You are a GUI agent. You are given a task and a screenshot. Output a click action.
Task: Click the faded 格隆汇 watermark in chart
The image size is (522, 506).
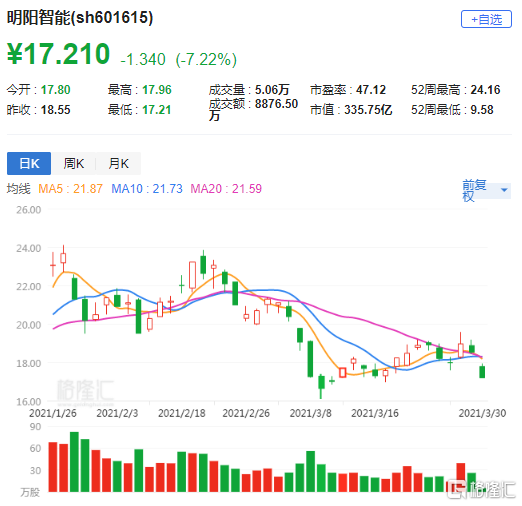click(85, 390)
